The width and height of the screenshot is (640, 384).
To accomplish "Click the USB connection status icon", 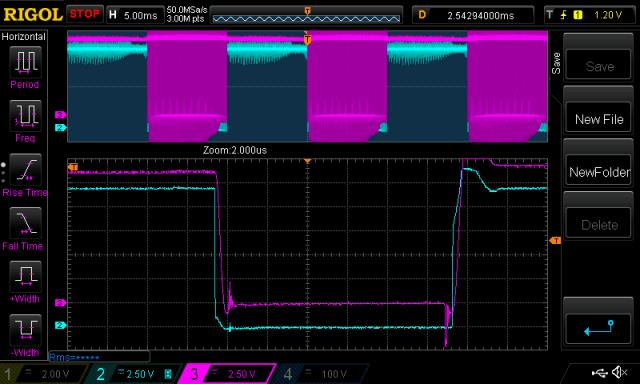I will (x=599, y=373).
